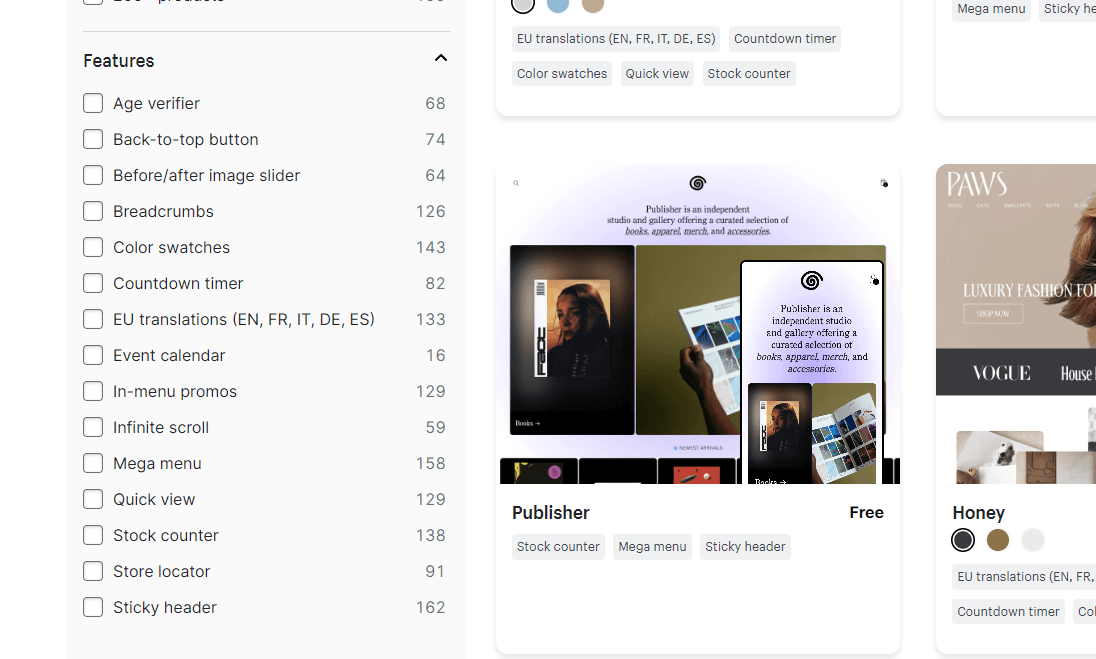
Task: Pick the brown color swatch under Honey
Action: coord(998,540)
